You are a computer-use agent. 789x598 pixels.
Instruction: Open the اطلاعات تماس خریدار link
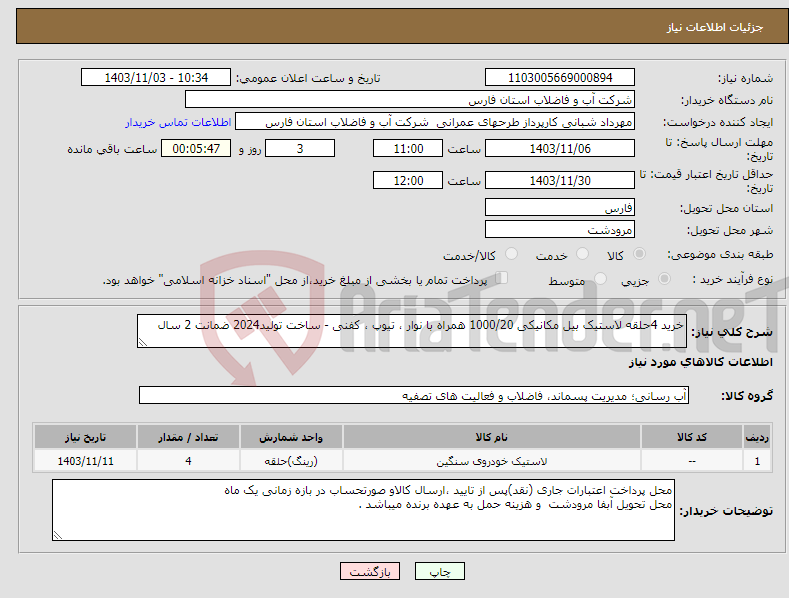(178, 122)
